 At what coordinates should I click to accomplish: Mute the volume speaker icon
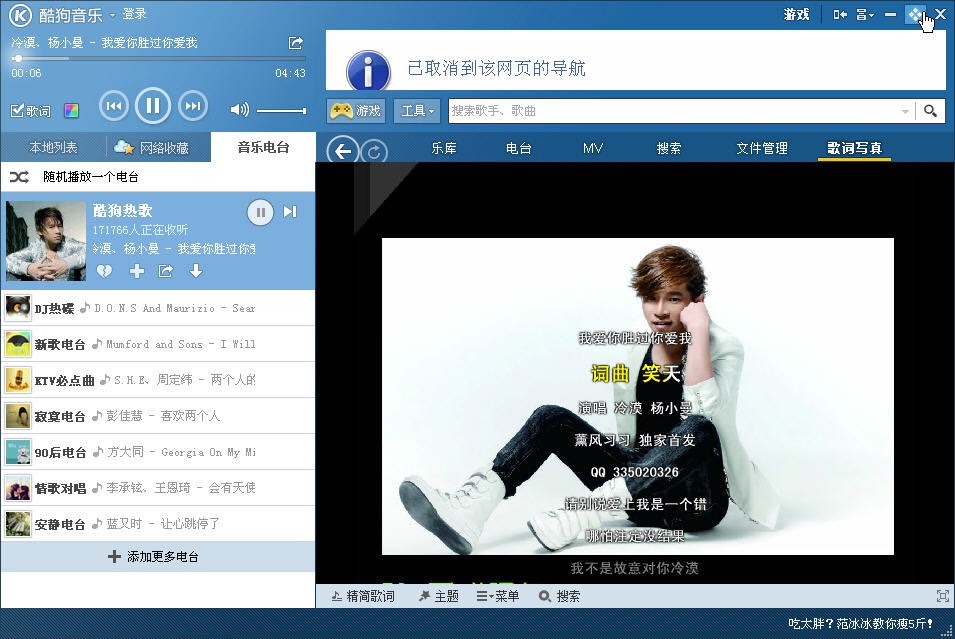point(239,110)
